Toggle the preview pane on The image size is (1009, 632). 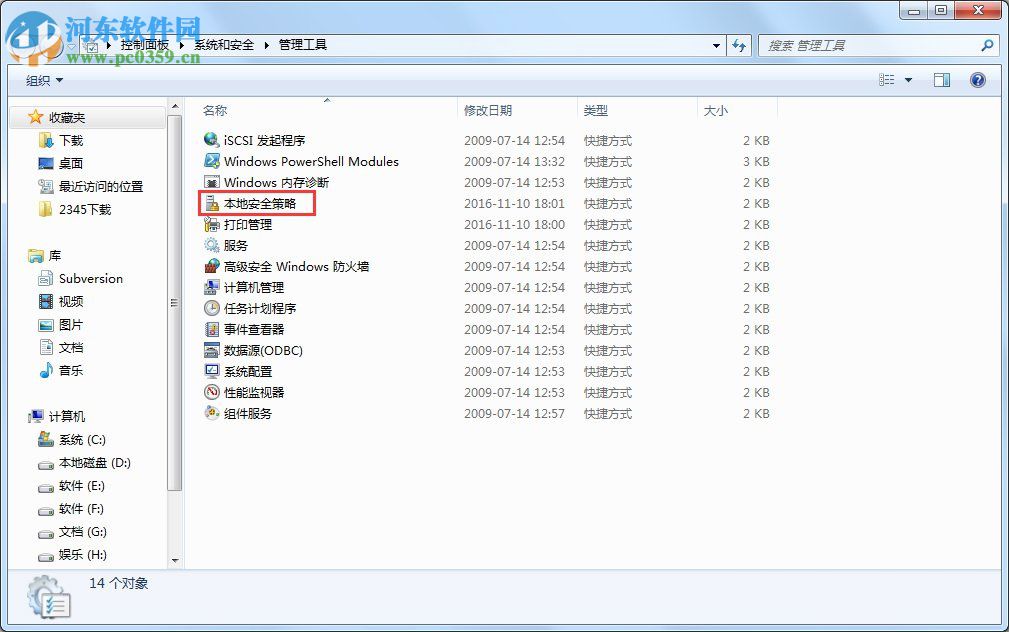pos(941,80)
